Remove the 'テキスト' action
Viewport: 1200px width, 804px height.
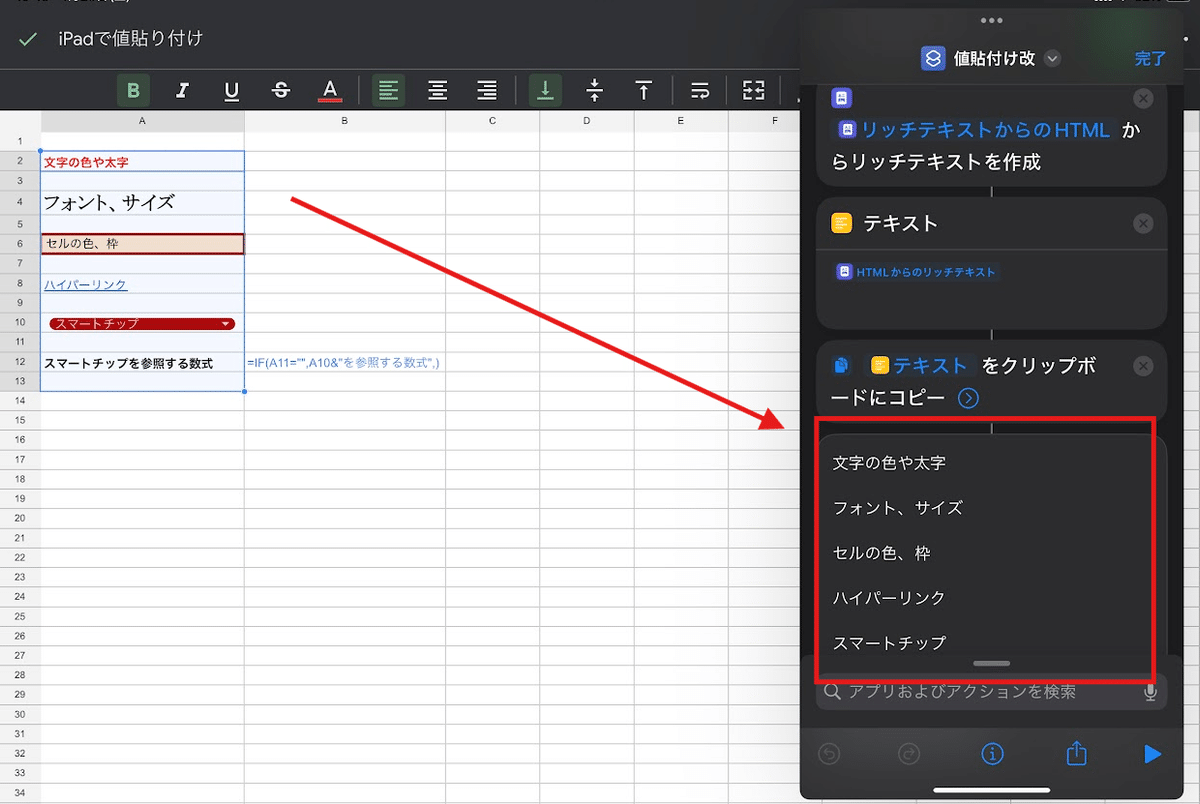pyautogui.click(x=1143, y=224)
